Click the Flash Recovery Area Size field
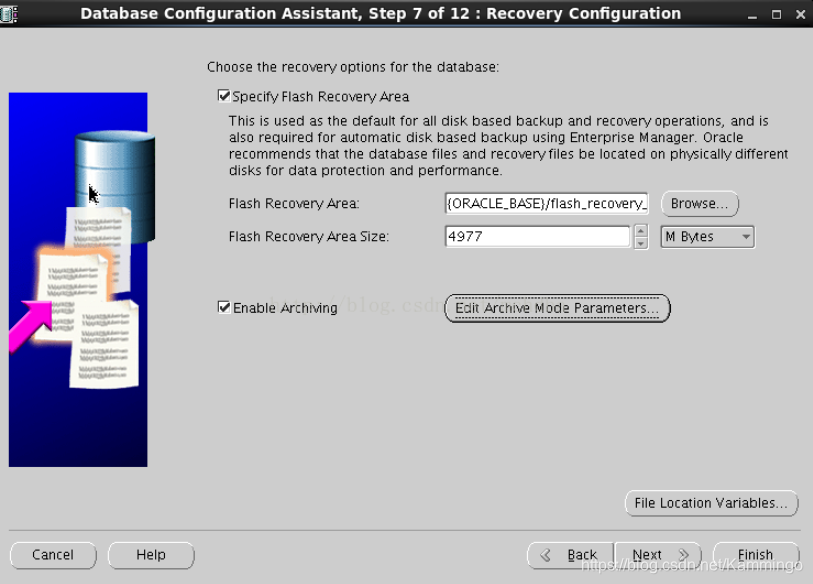The image size is (813, 584). coord(537,237)
